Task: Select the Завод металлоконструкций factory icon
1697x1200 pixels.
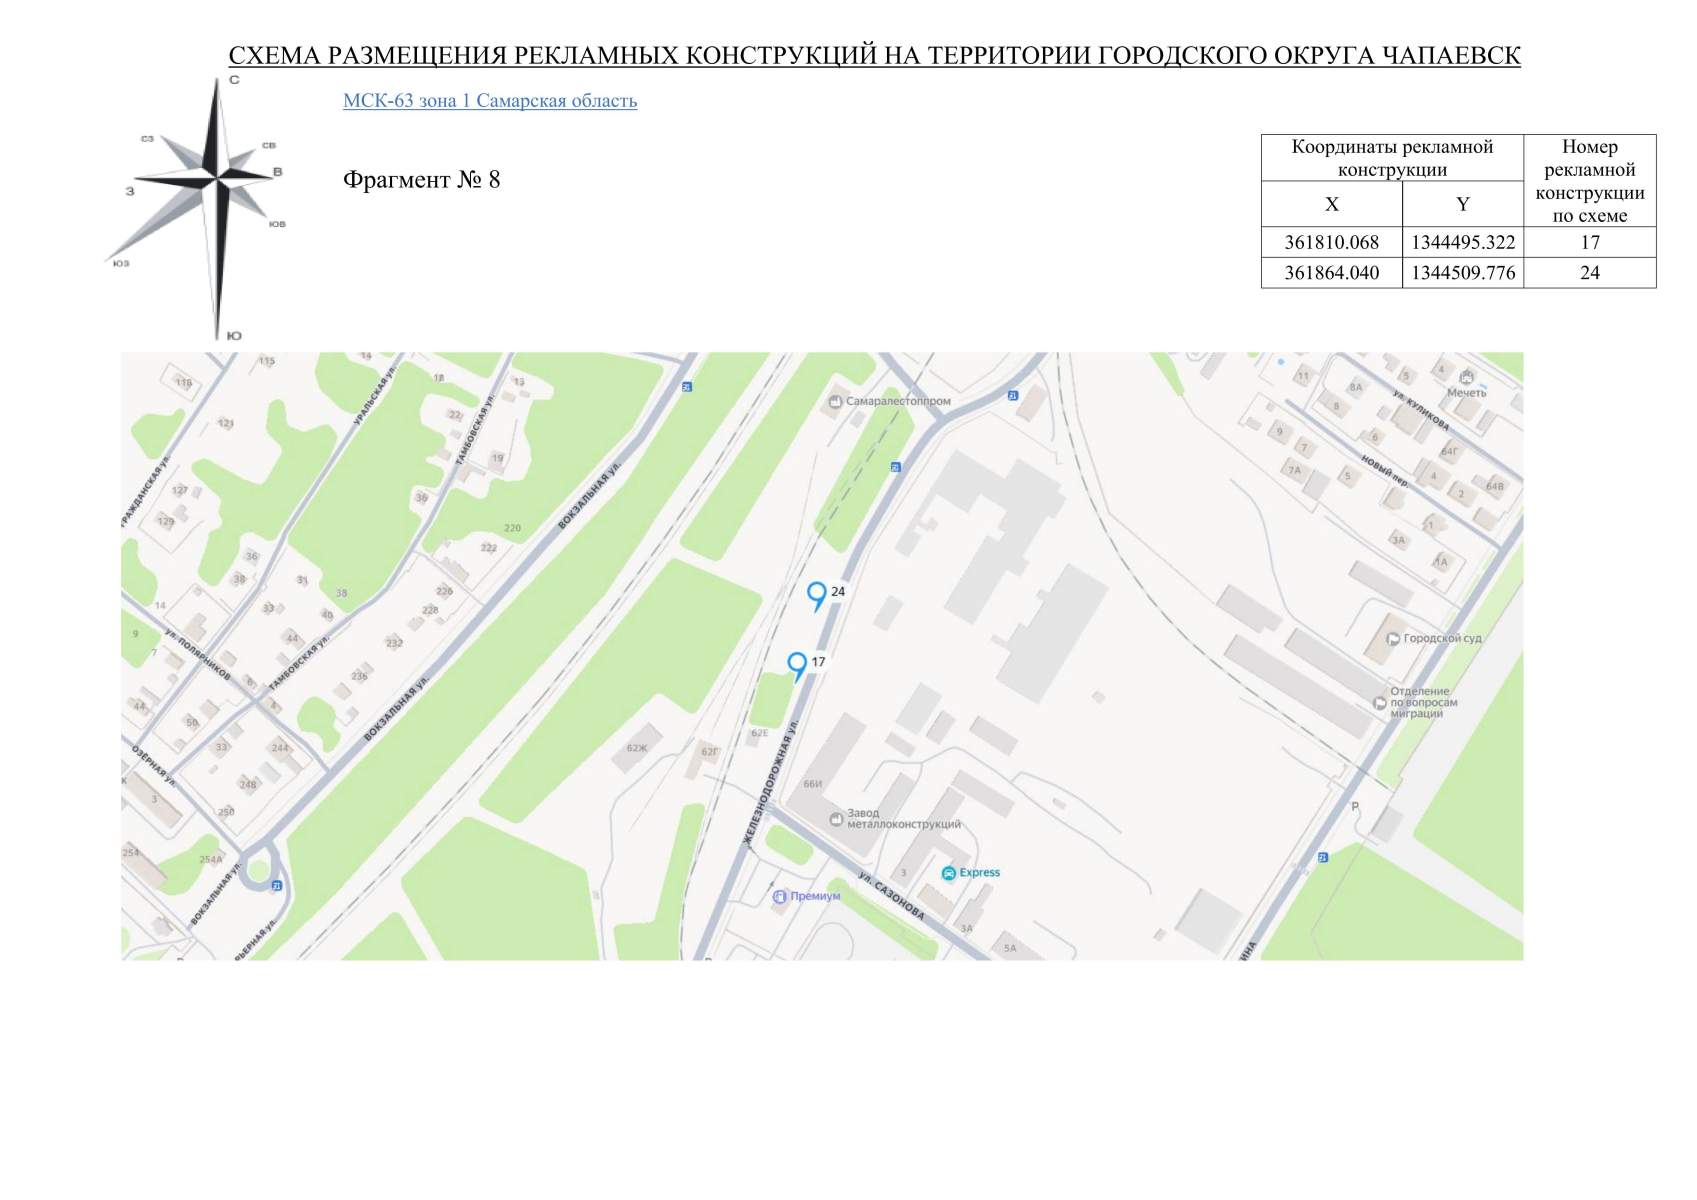Action: click(x=836, y=819)
